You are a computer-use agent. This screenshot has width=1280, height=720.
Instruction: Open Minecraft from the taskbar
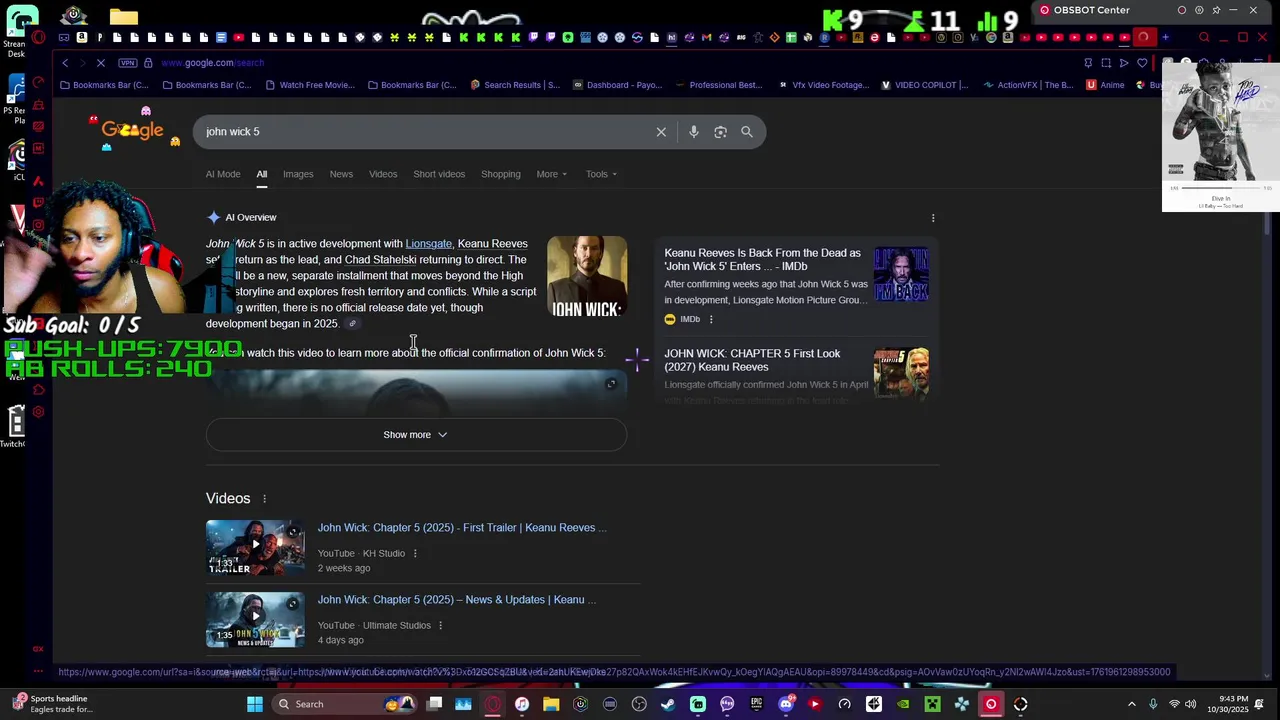[x=932, y=704]
